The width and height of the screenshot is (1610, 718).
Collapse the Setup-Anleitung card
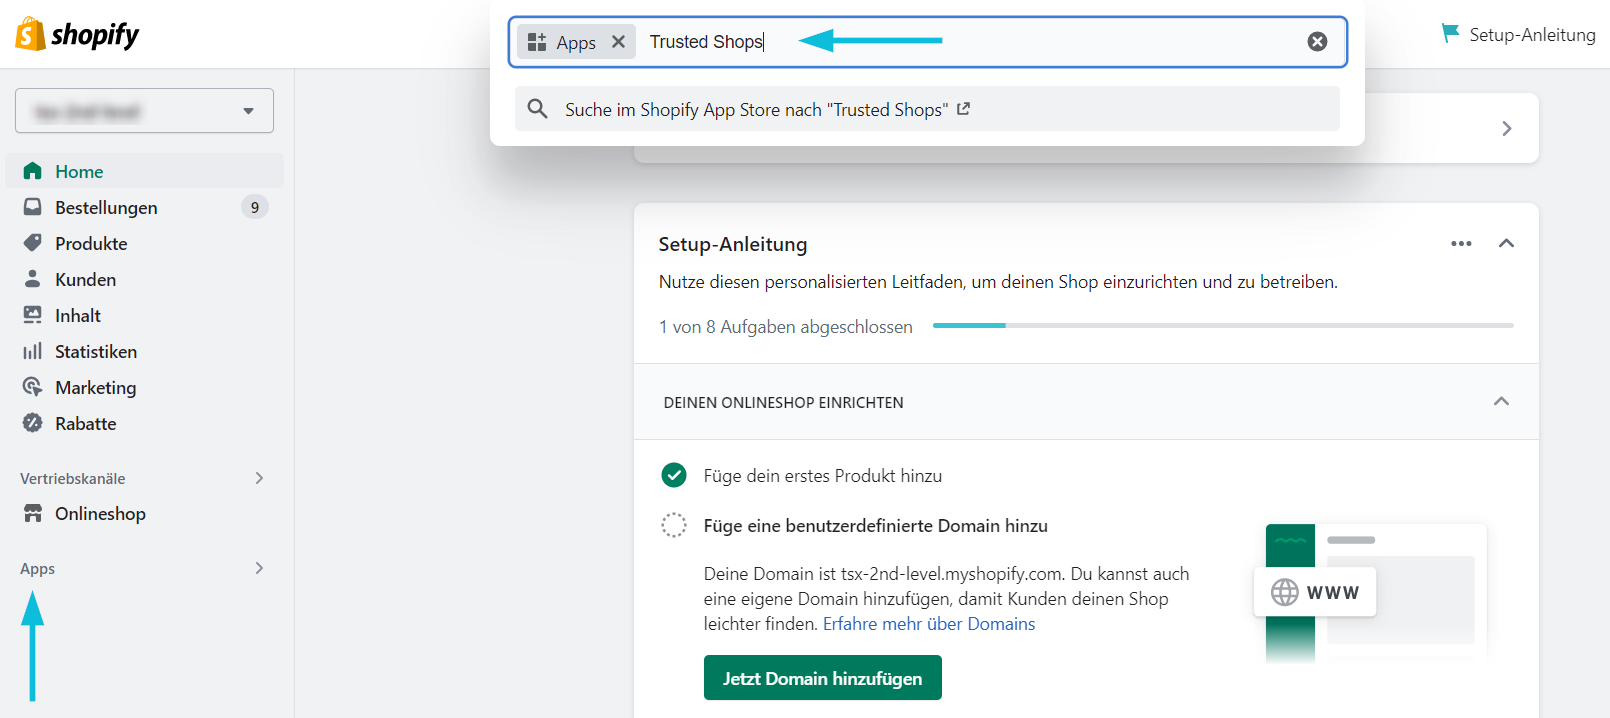tap(1506, 243)
